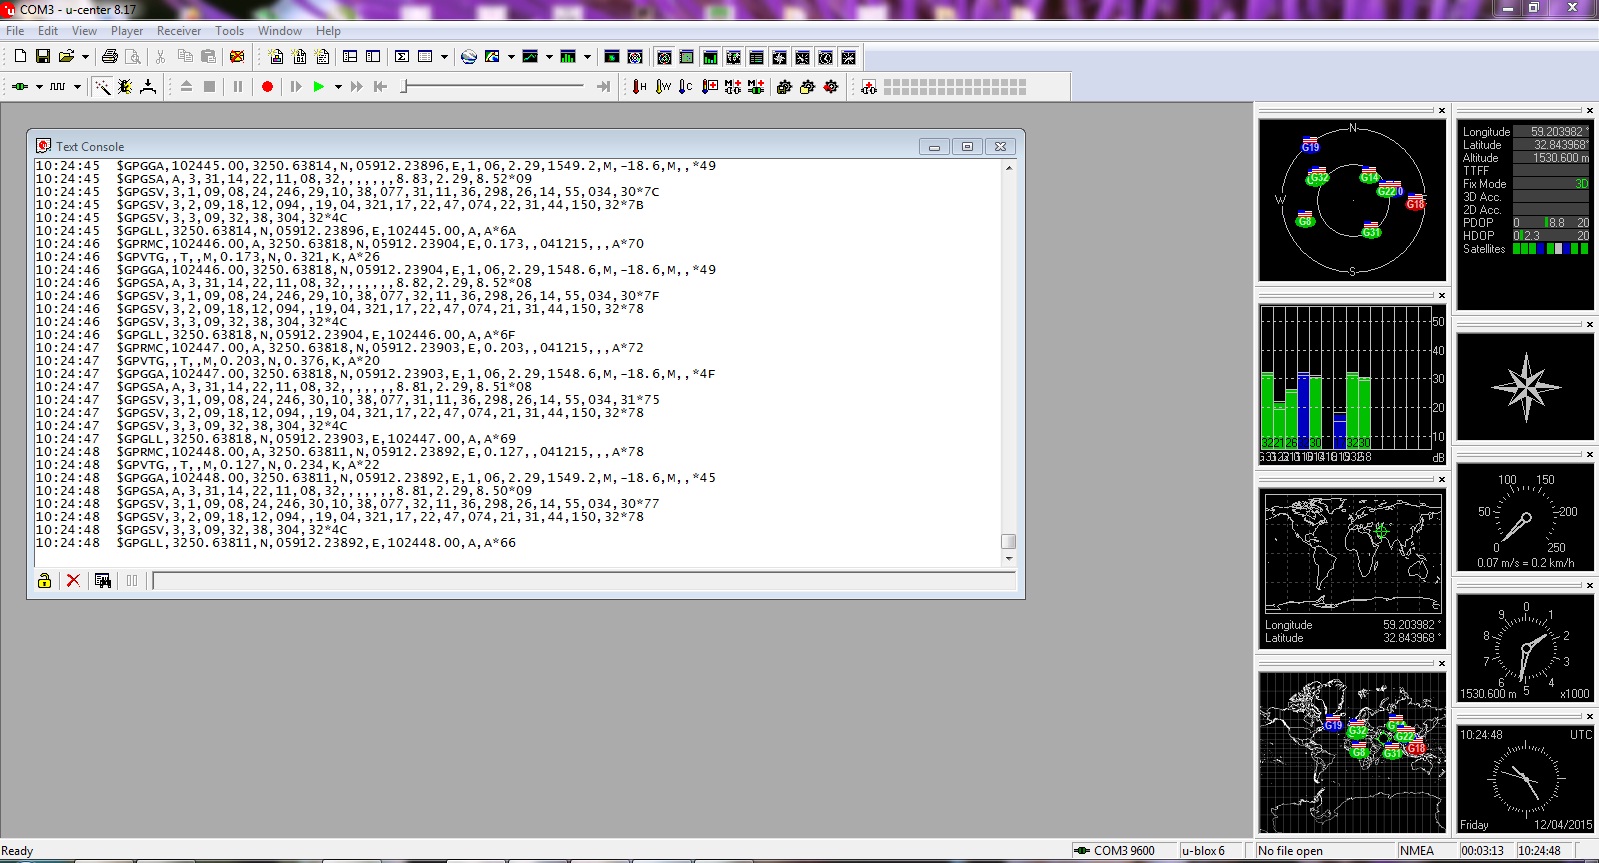This screenshot has width=1599, height=863.
Task: Click the filter icon in Text Console footer
Action: coord(102,580)
